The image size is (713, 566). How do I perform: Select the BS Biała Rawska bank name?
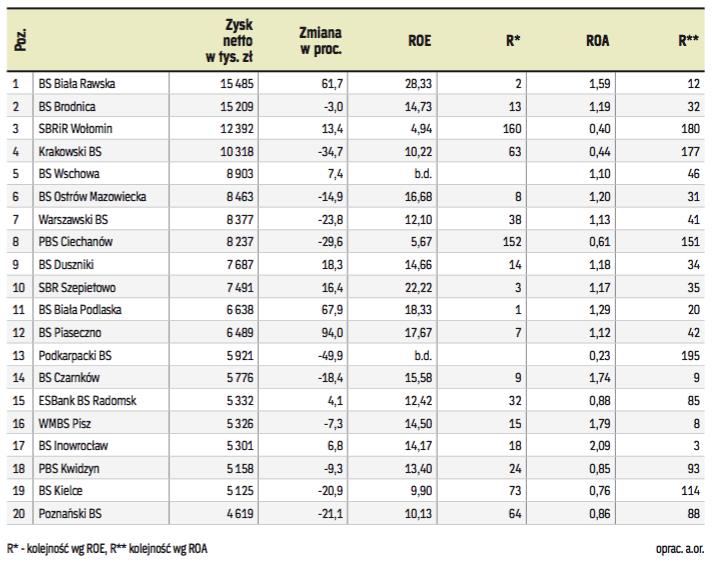tap(77, 84)
